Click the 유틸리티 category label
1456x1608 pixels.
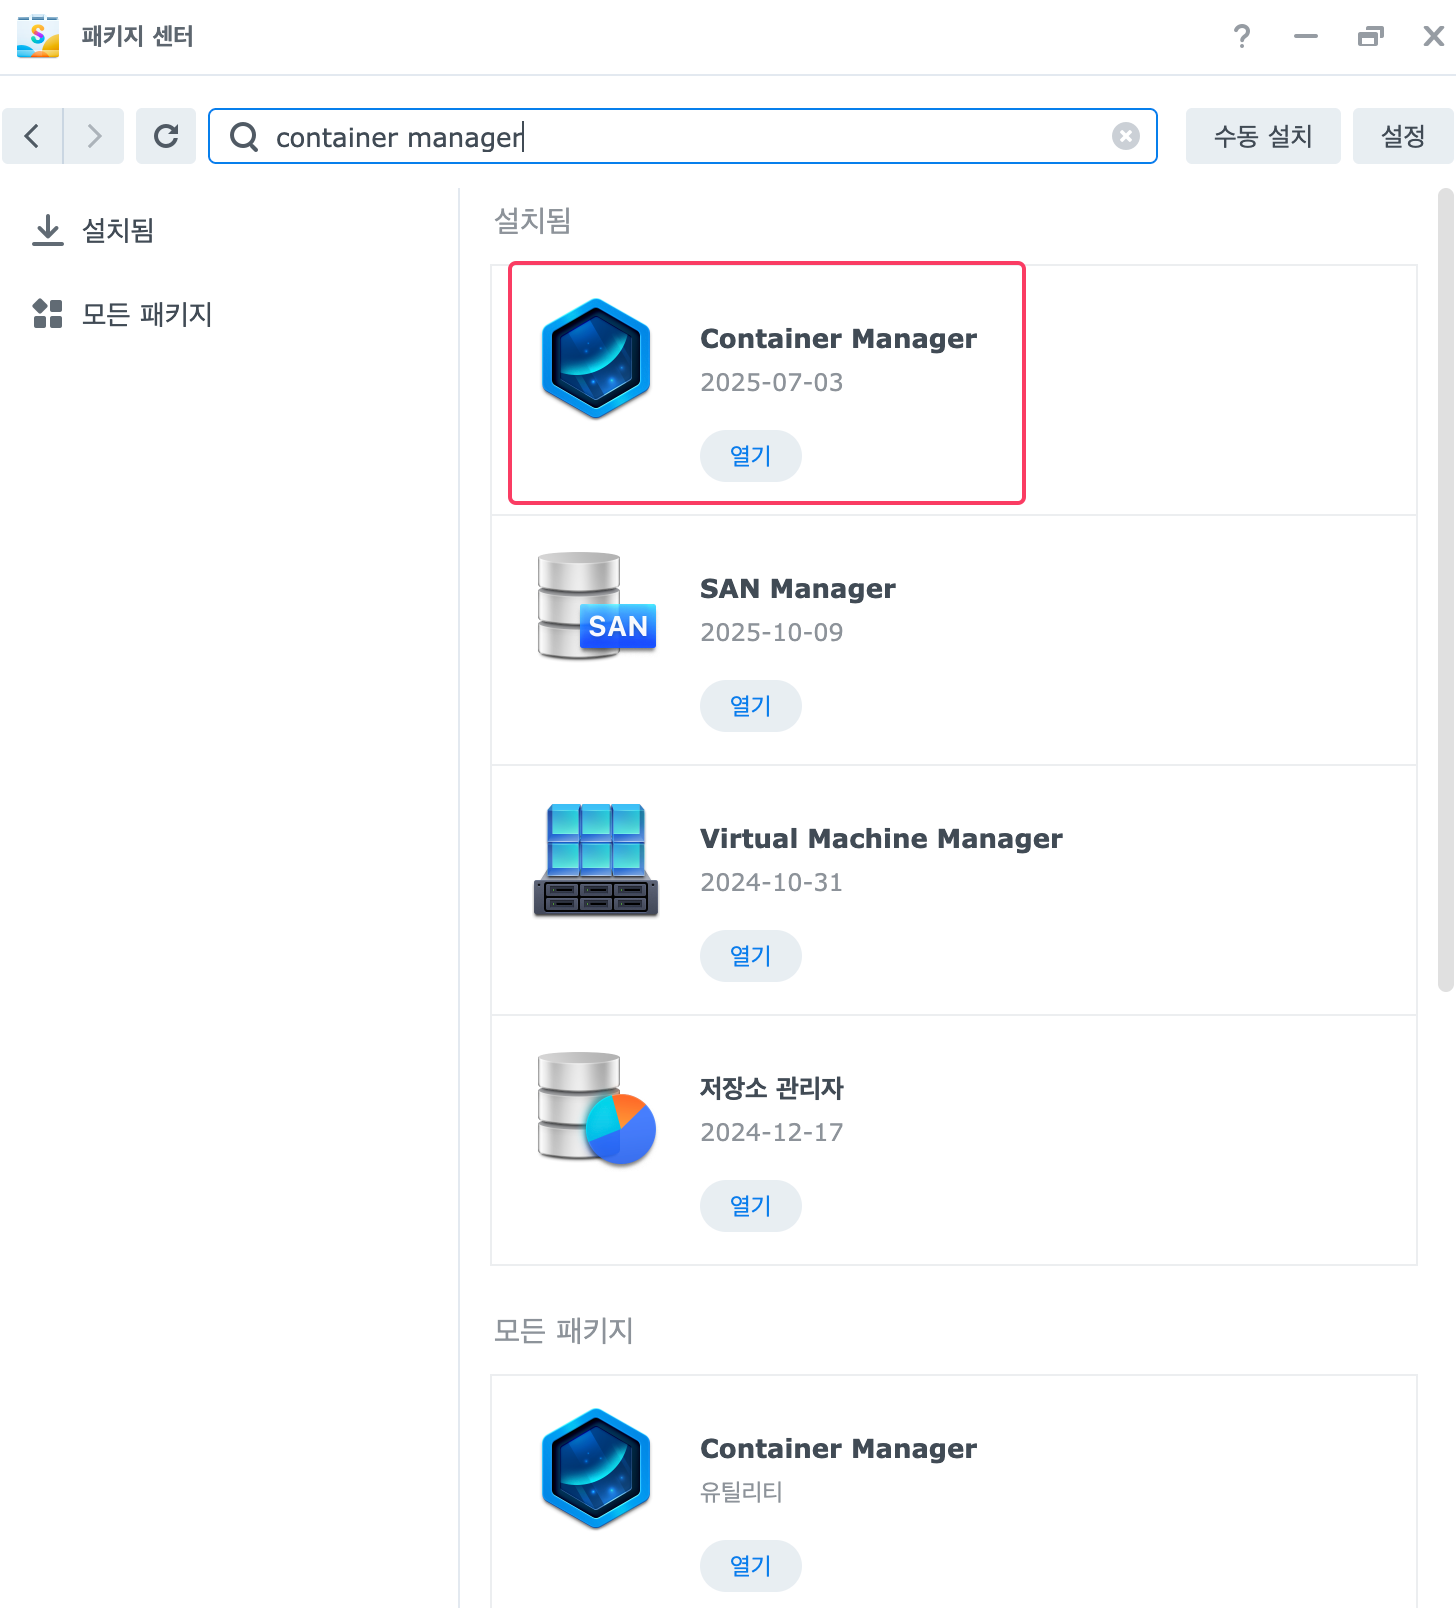(x=741, y=1492)
